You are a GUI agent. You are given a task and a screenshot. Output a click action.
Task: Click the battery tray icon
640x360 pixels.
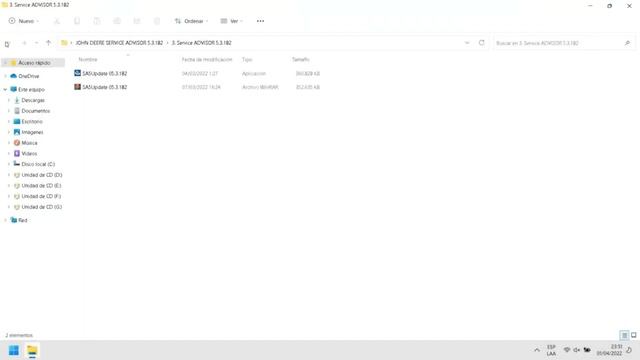click(x=587, y=350)
